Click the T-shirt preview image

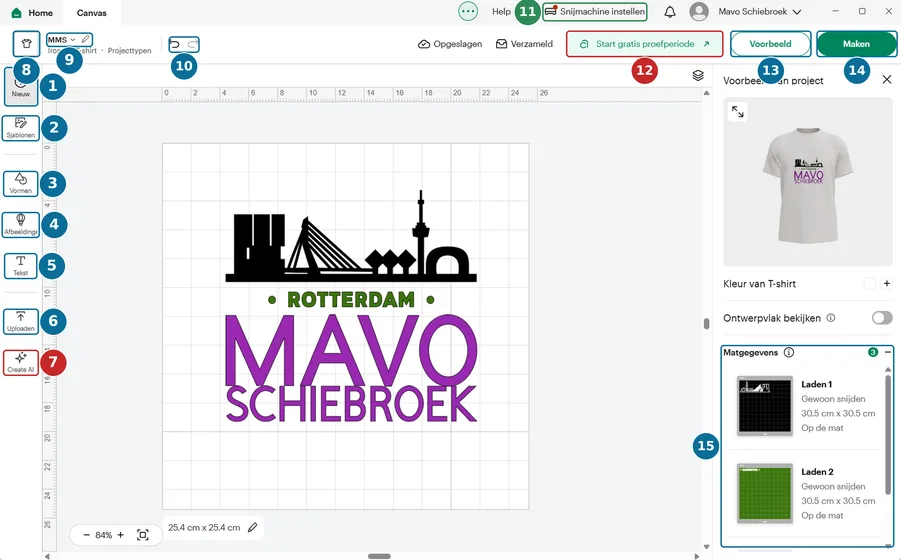(808, 184)
